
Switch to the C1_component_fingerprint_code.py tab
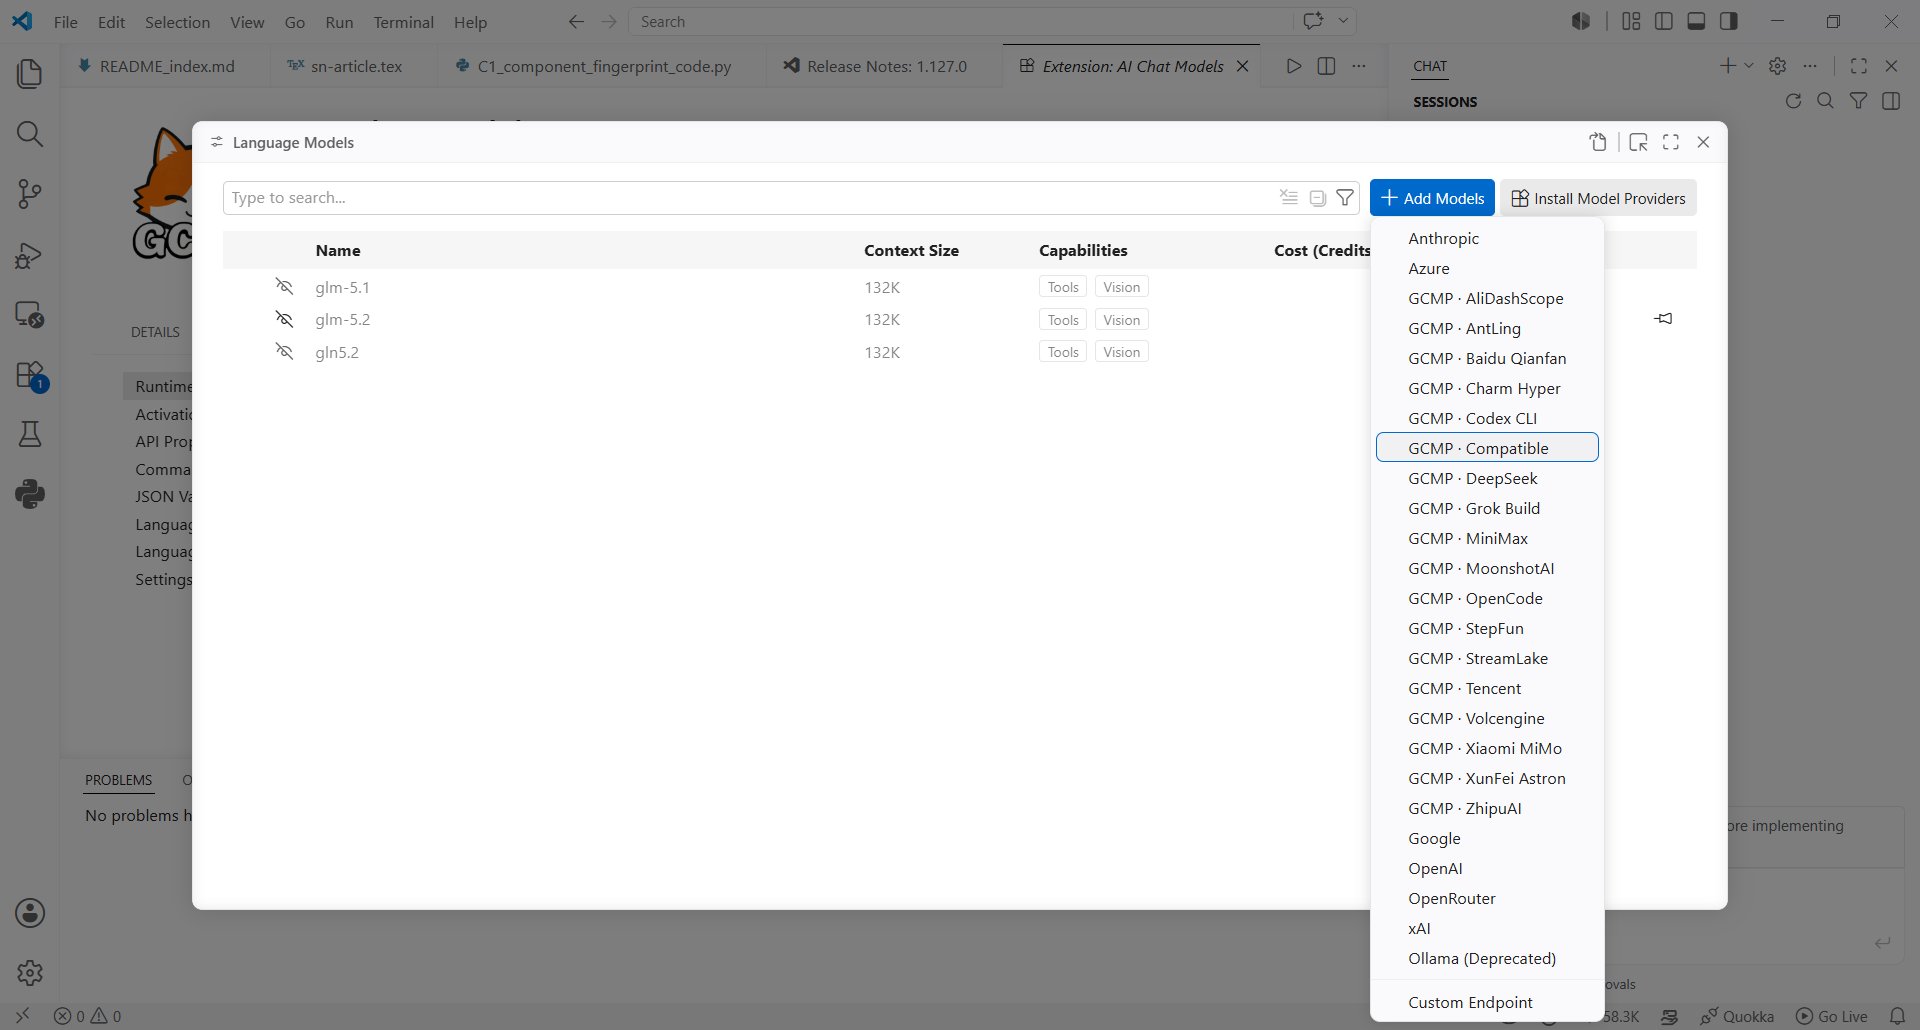coord(604,66)
